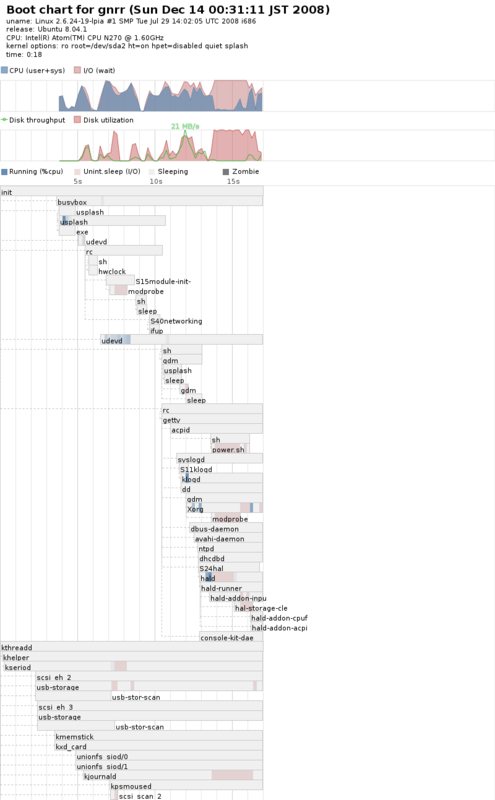
Task: Select the S11klogd process label
Action: click(x=196, y=469)
